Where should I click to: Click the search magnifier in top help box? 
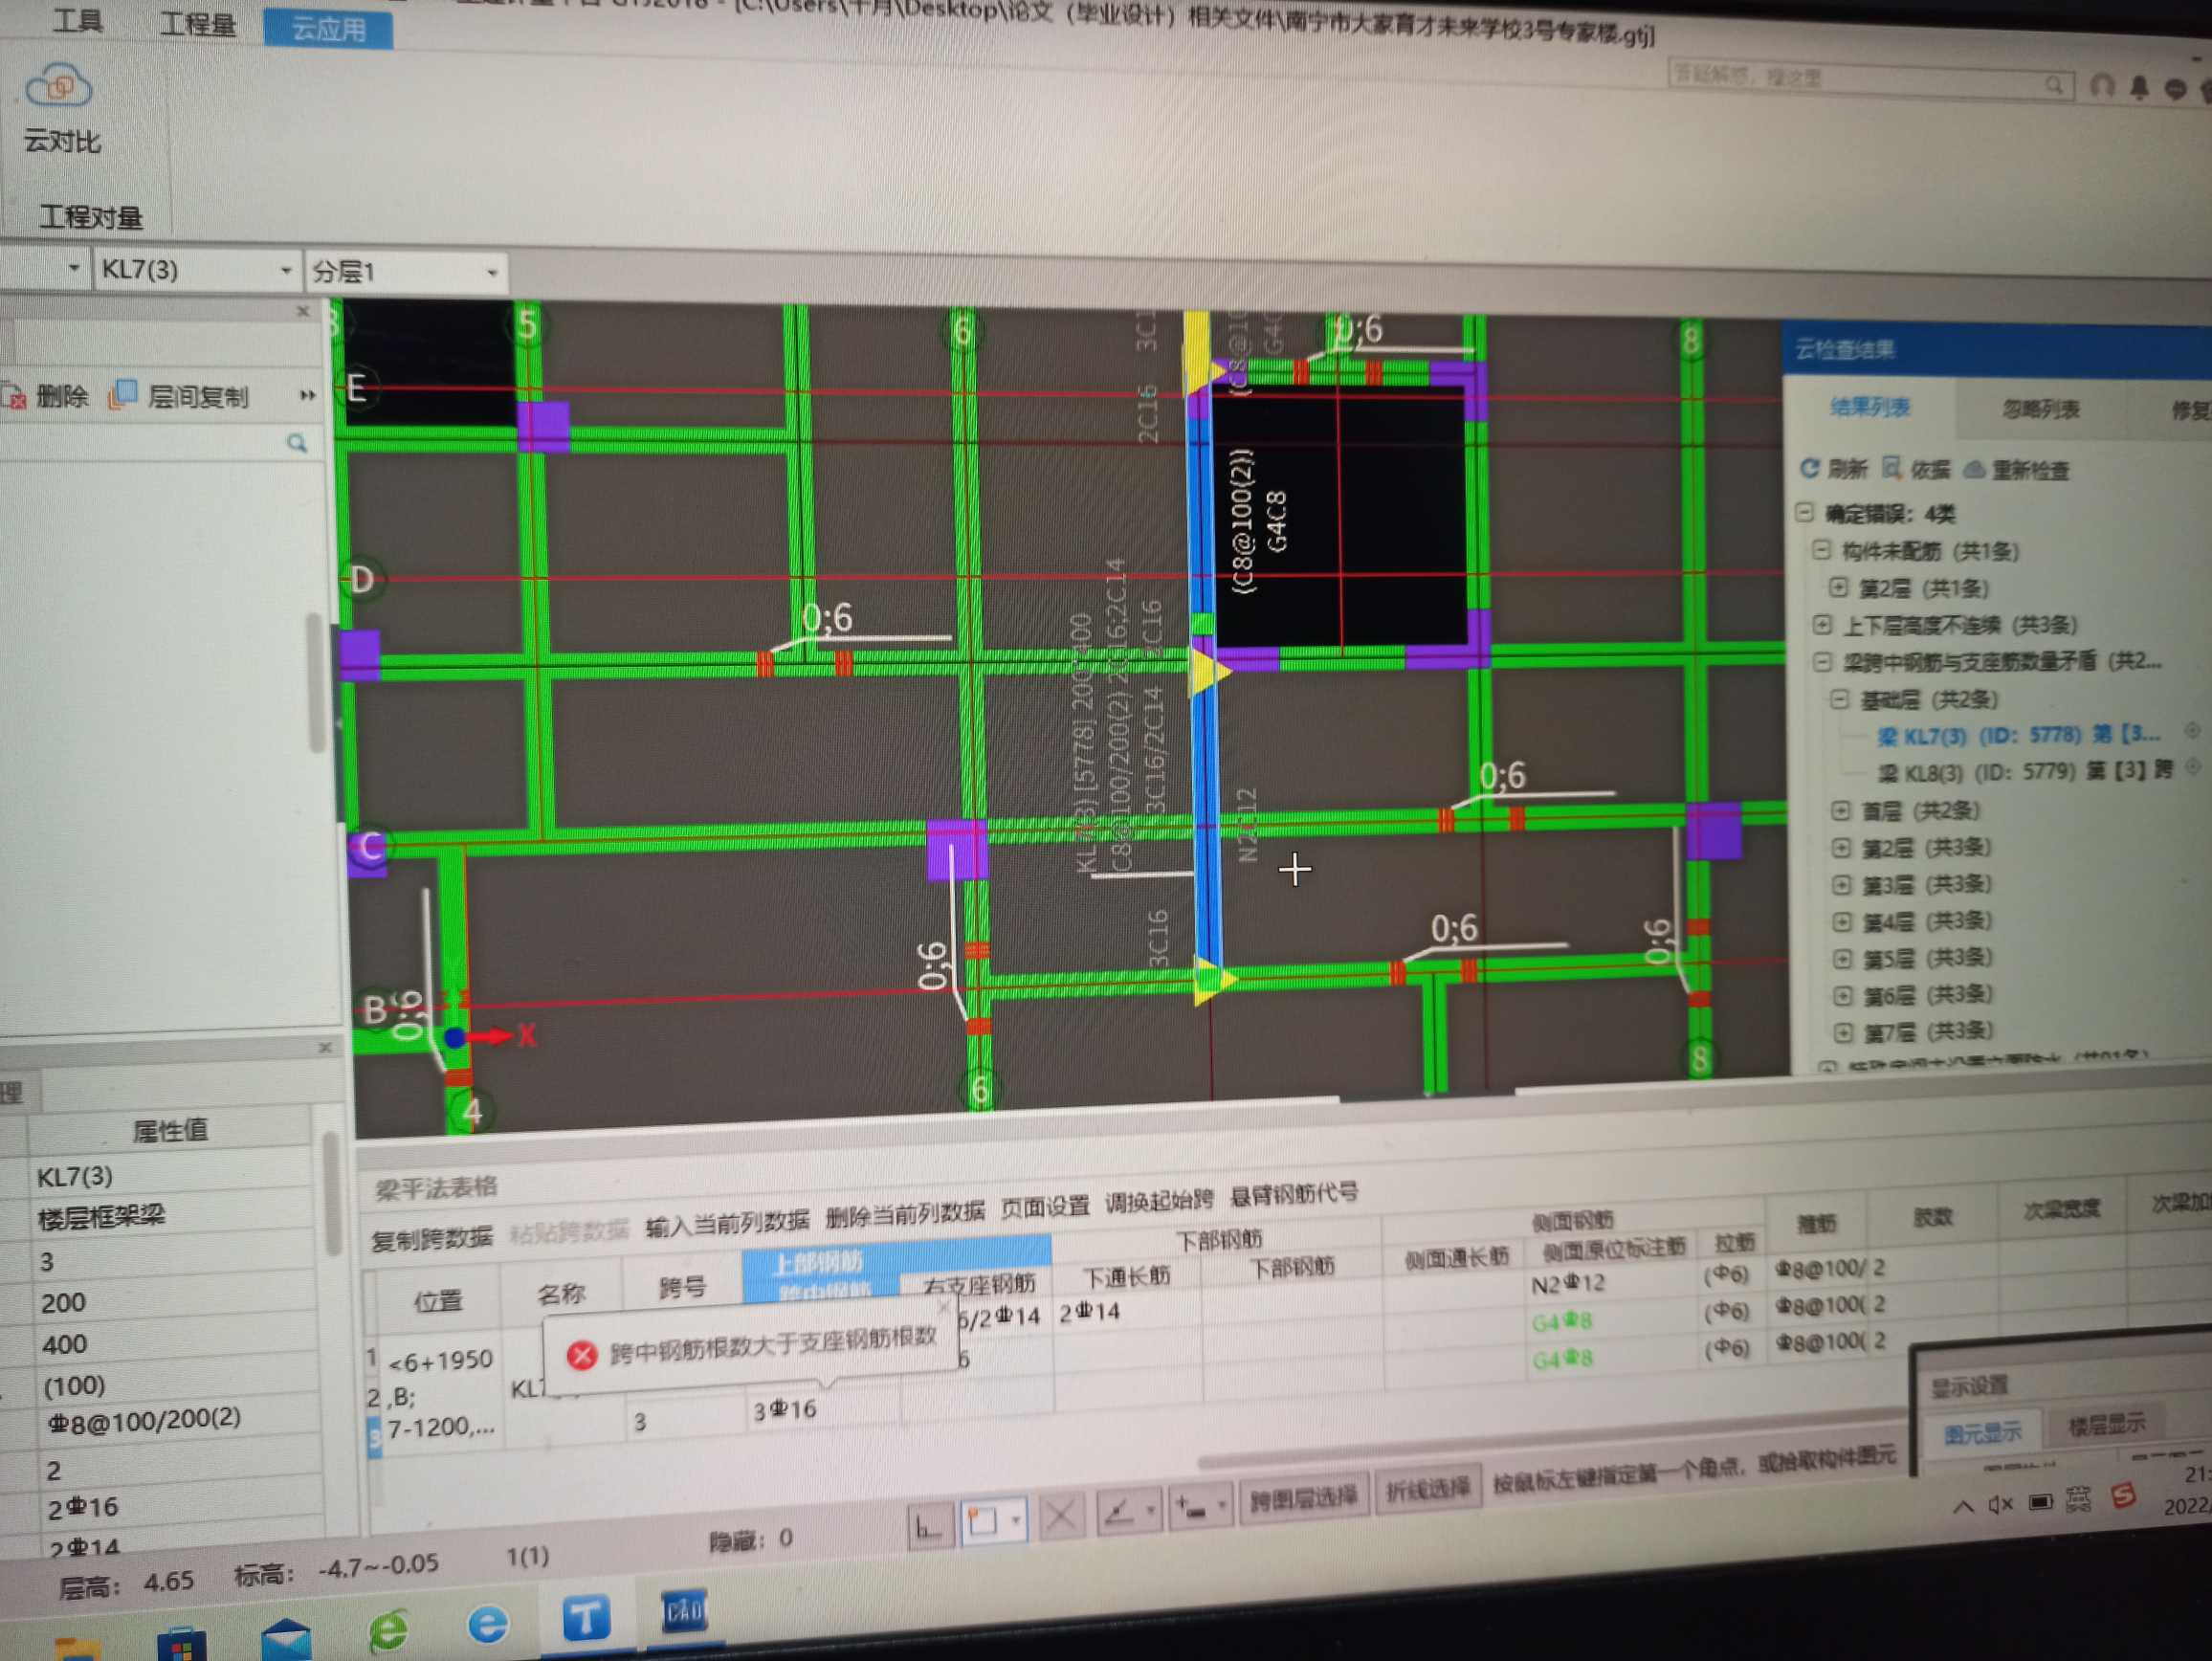(2053, 86)
